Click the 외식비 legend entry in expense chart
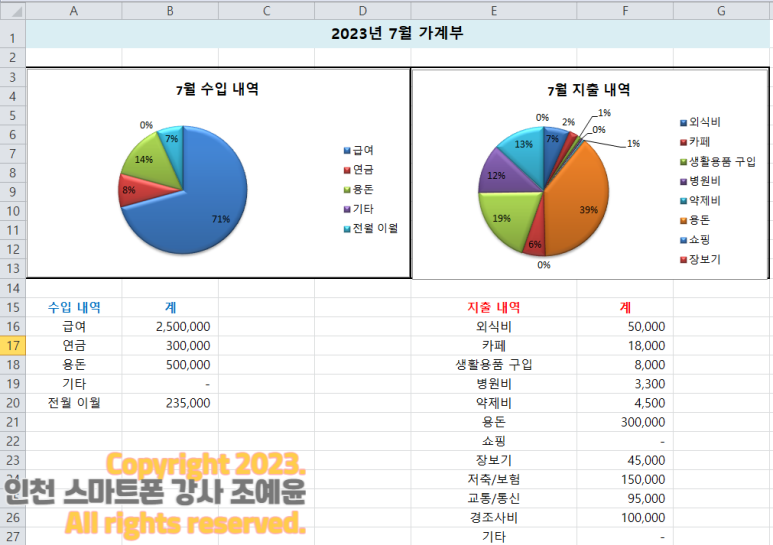This screenshot has height=545, width=773. (701, 122)
